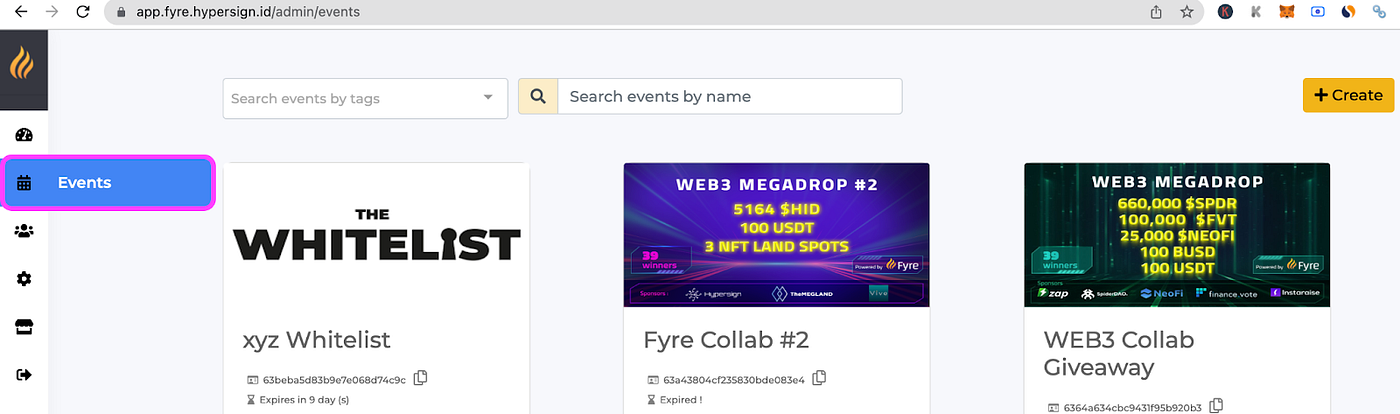
Task: Click event ID 6364a634cbc9431f95b920b3
Action: pos(1132,408)
